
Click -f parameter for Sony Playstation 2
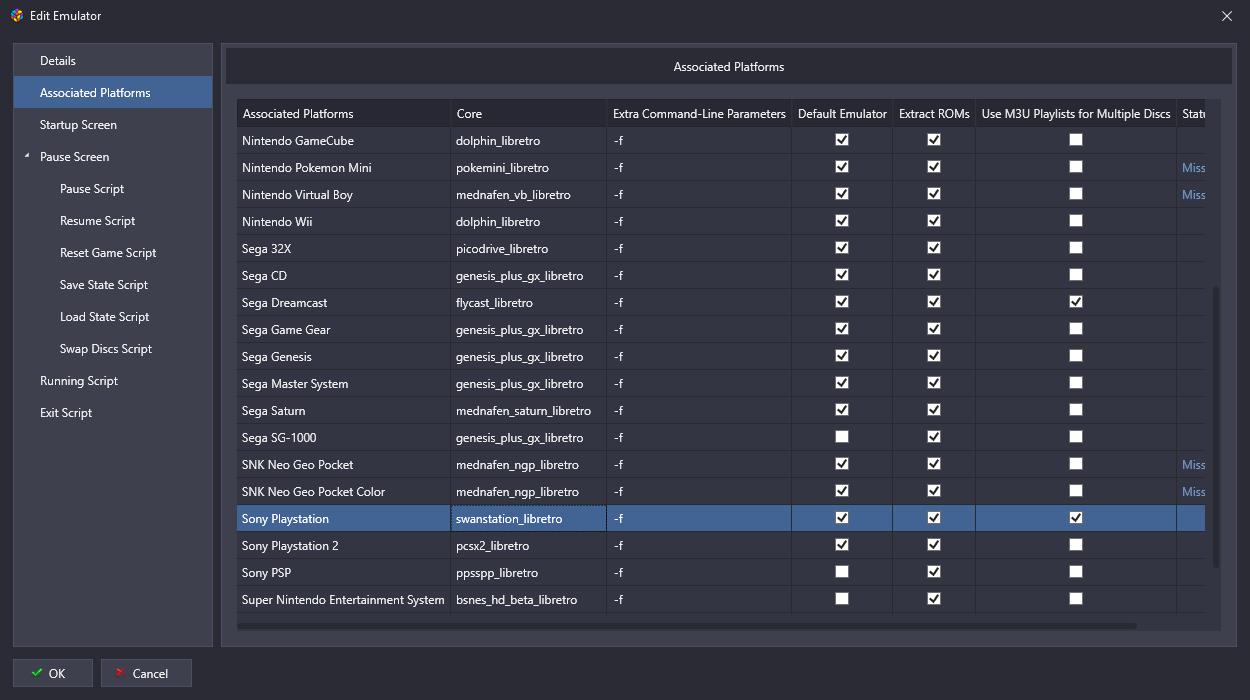(x=699, y=546)
